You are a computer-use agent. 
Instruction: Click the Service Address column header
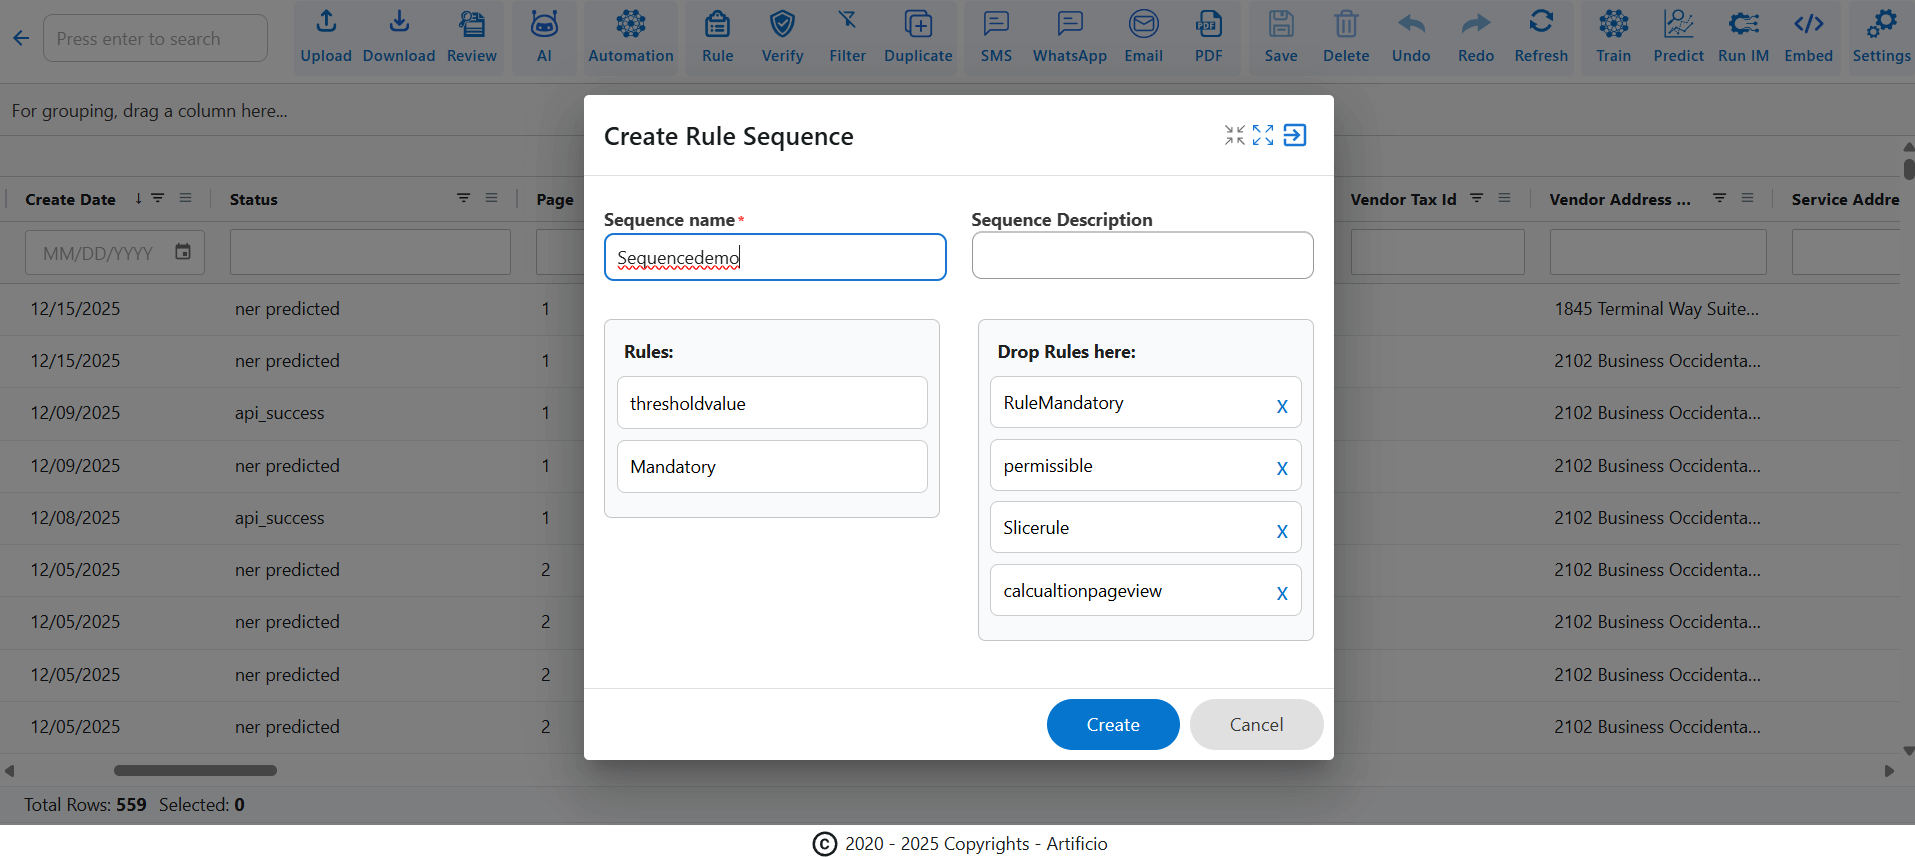coord(1845,199)
